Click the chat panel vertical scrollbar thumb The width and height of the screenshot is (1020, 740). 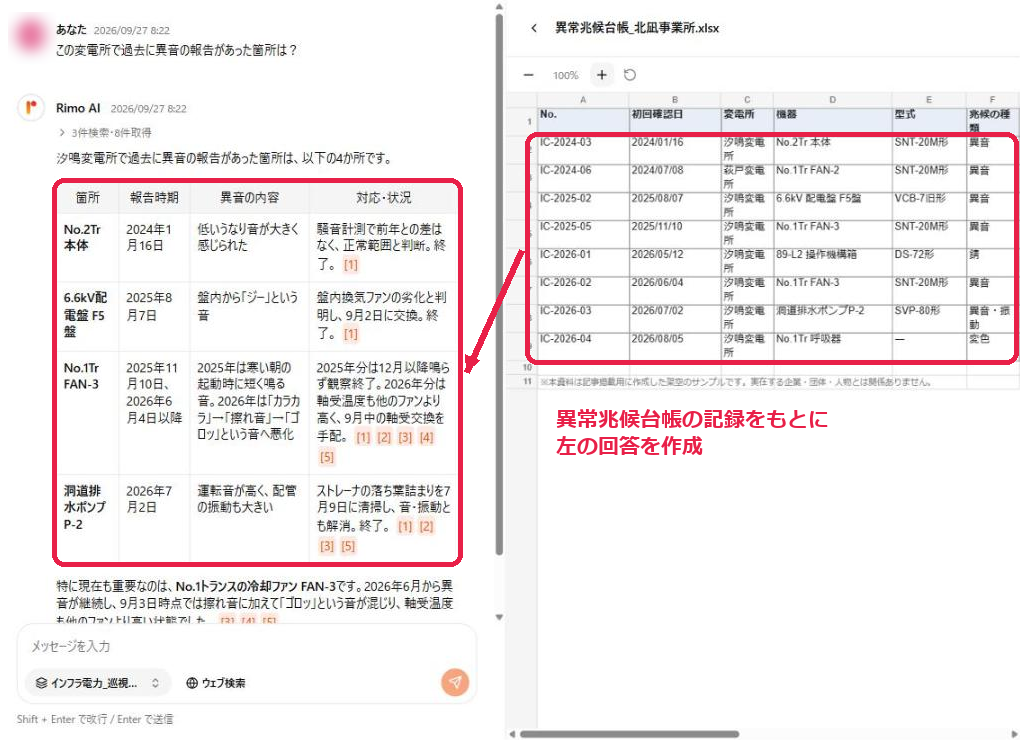click(499, 283)
